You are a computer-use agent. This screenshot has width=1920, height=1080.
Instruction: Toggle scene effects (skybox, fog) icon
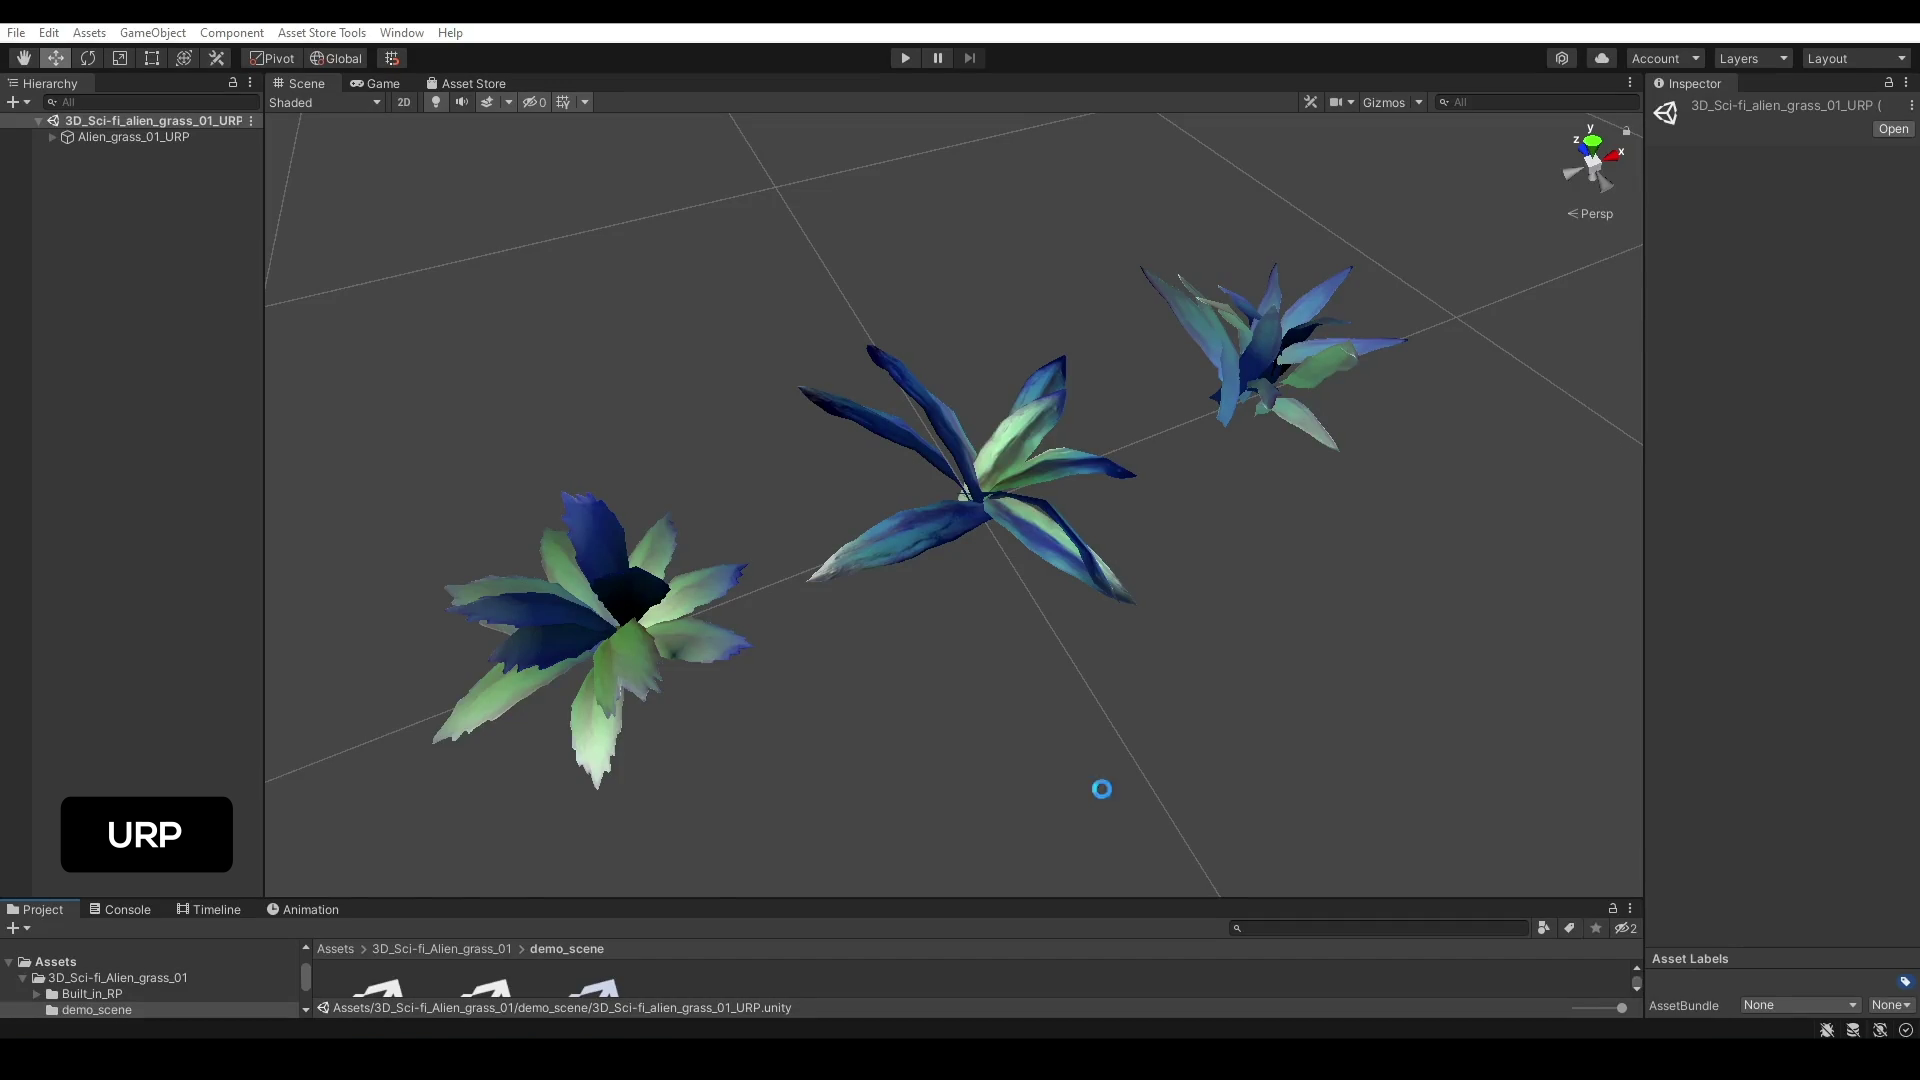(487, 102)
